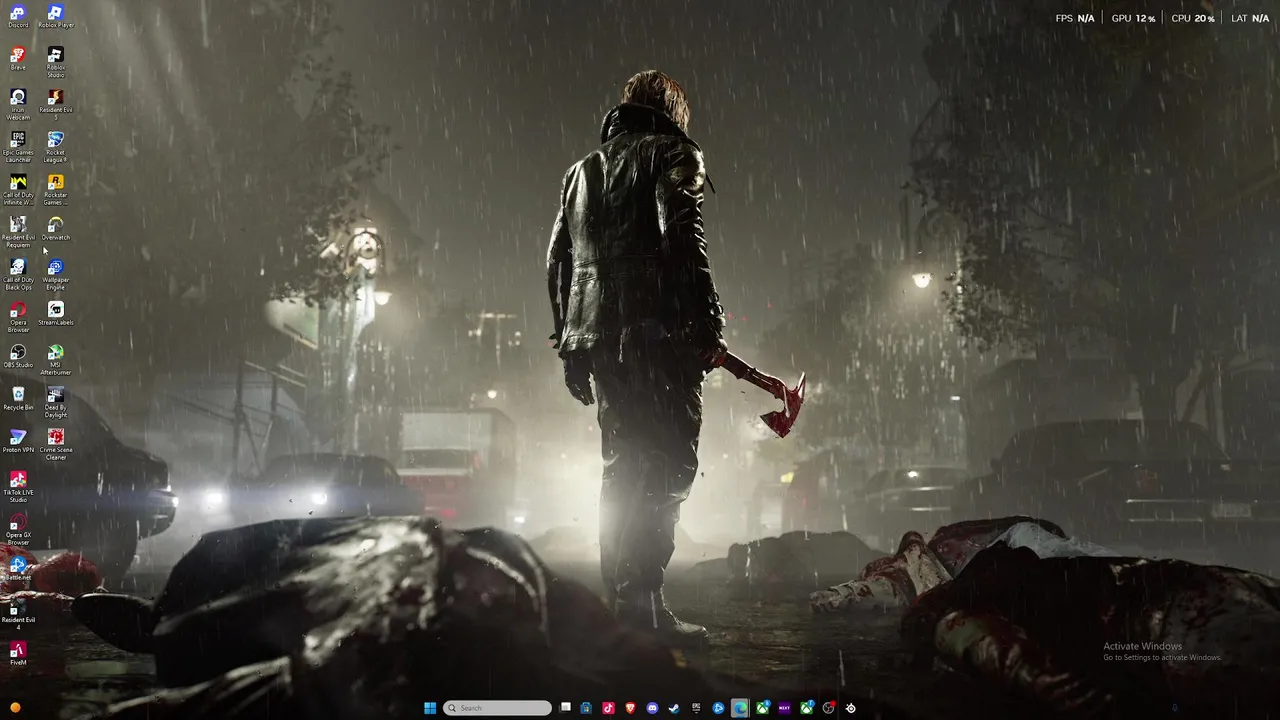The height and width of the screenshot is (720, 1280).
Task: Select the Crime Scene Cleaner shortcut
Action: (x=56, y=445)
